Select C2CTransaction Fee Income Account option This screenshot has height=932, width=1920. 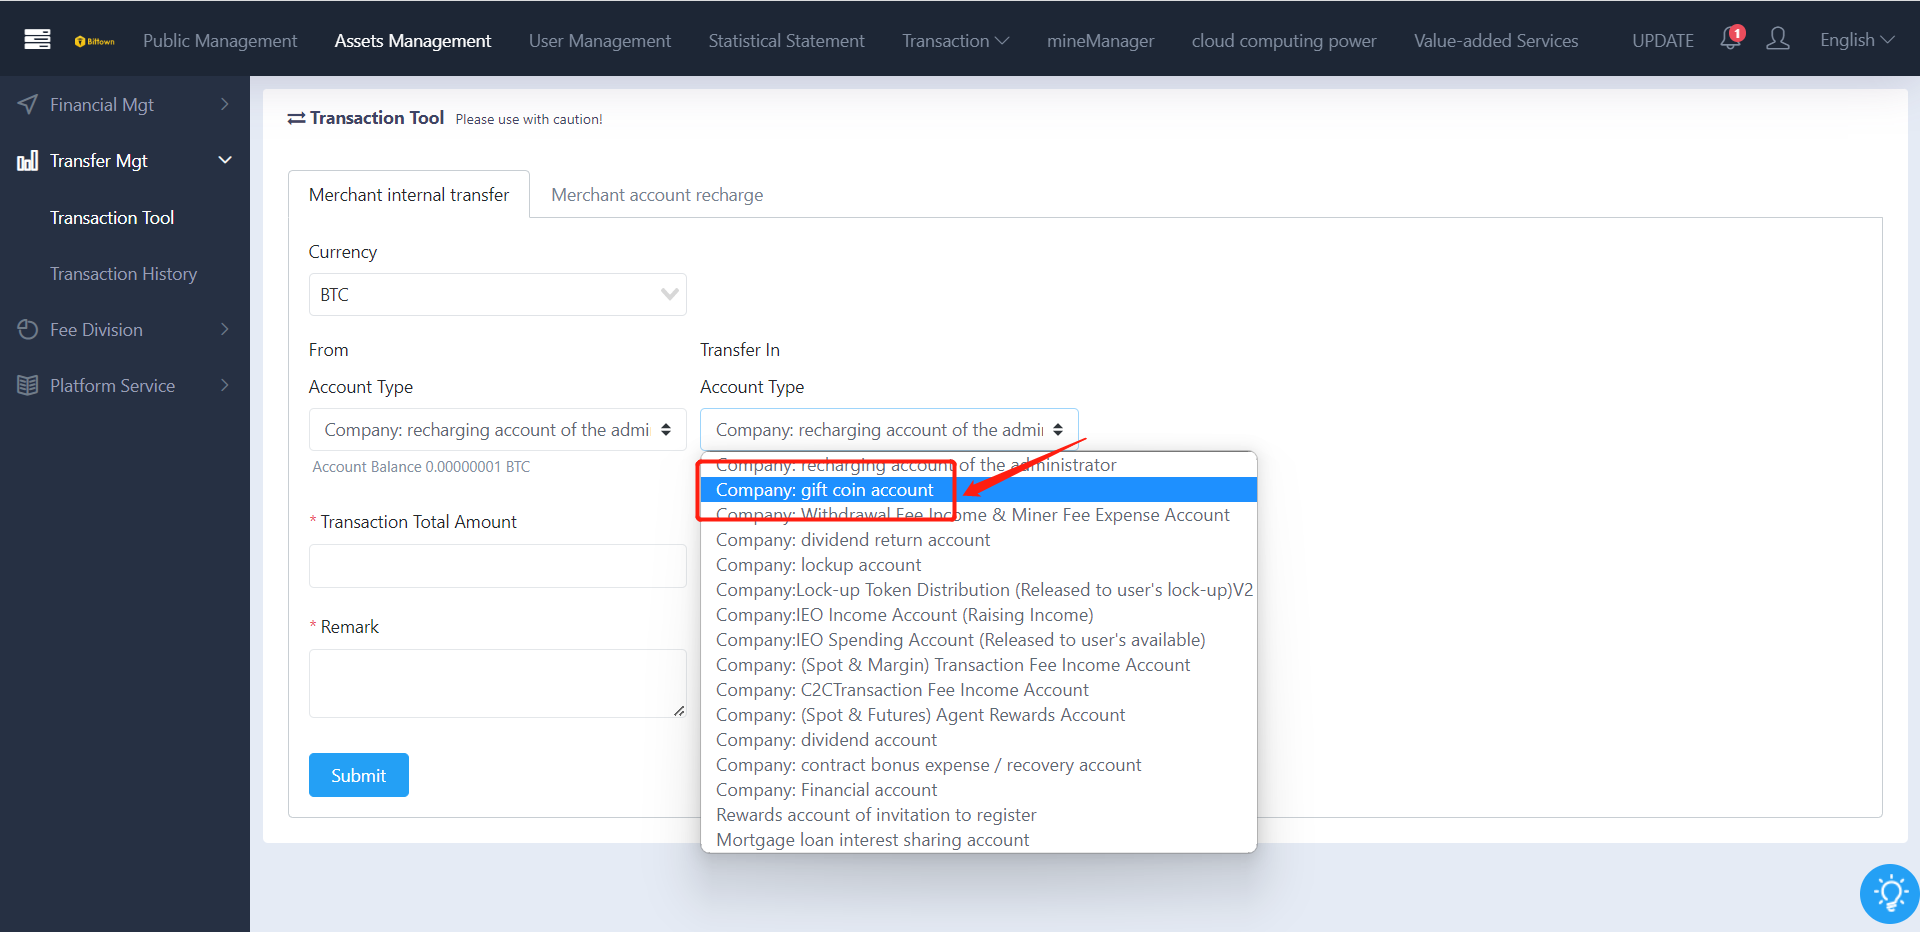click(979, 690)
